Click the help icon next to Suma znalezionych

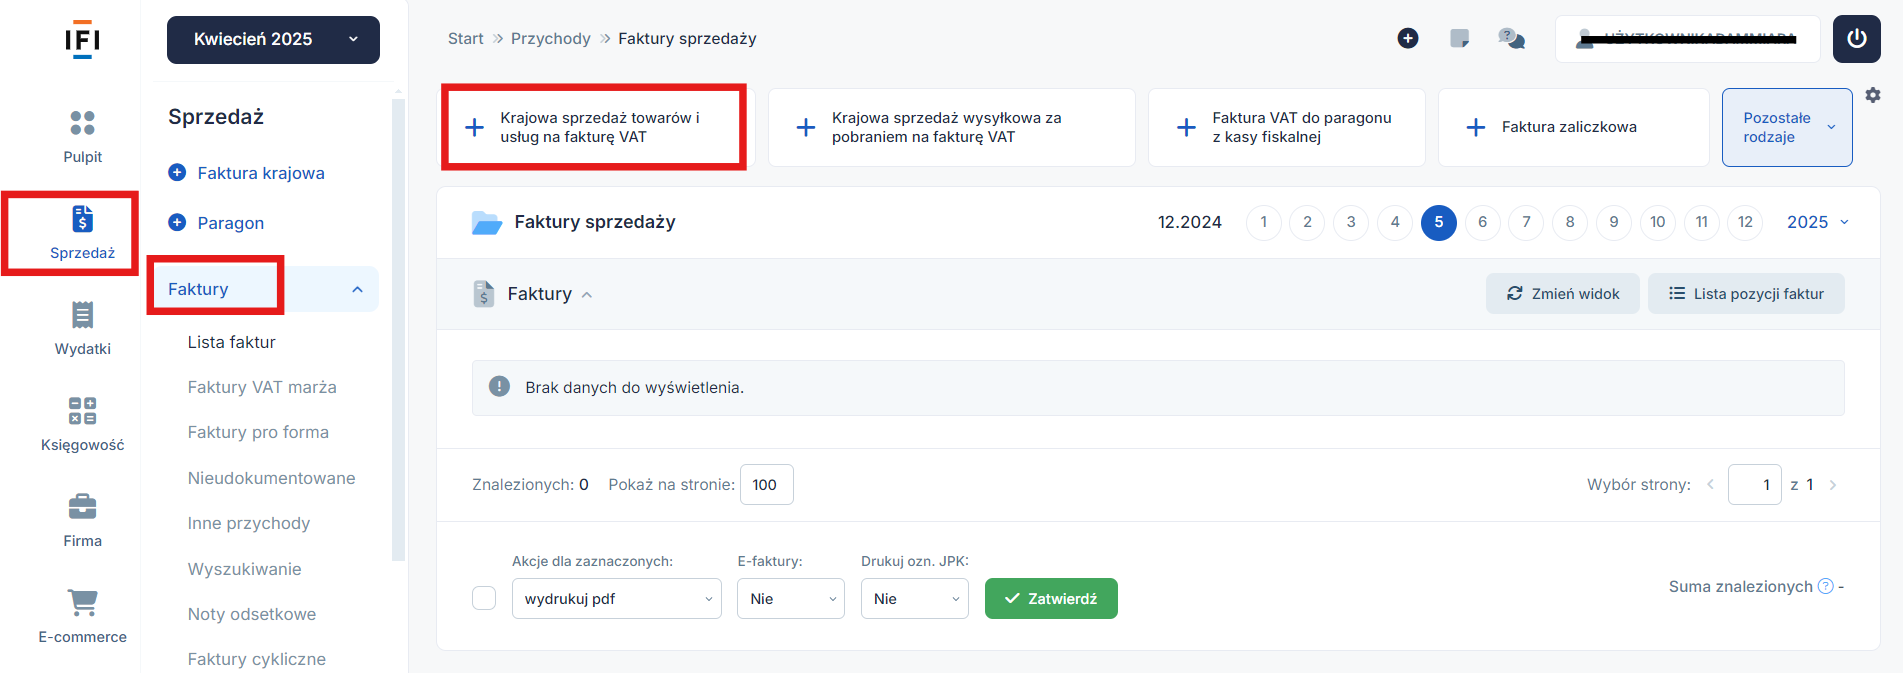(x=1826, y=586)
